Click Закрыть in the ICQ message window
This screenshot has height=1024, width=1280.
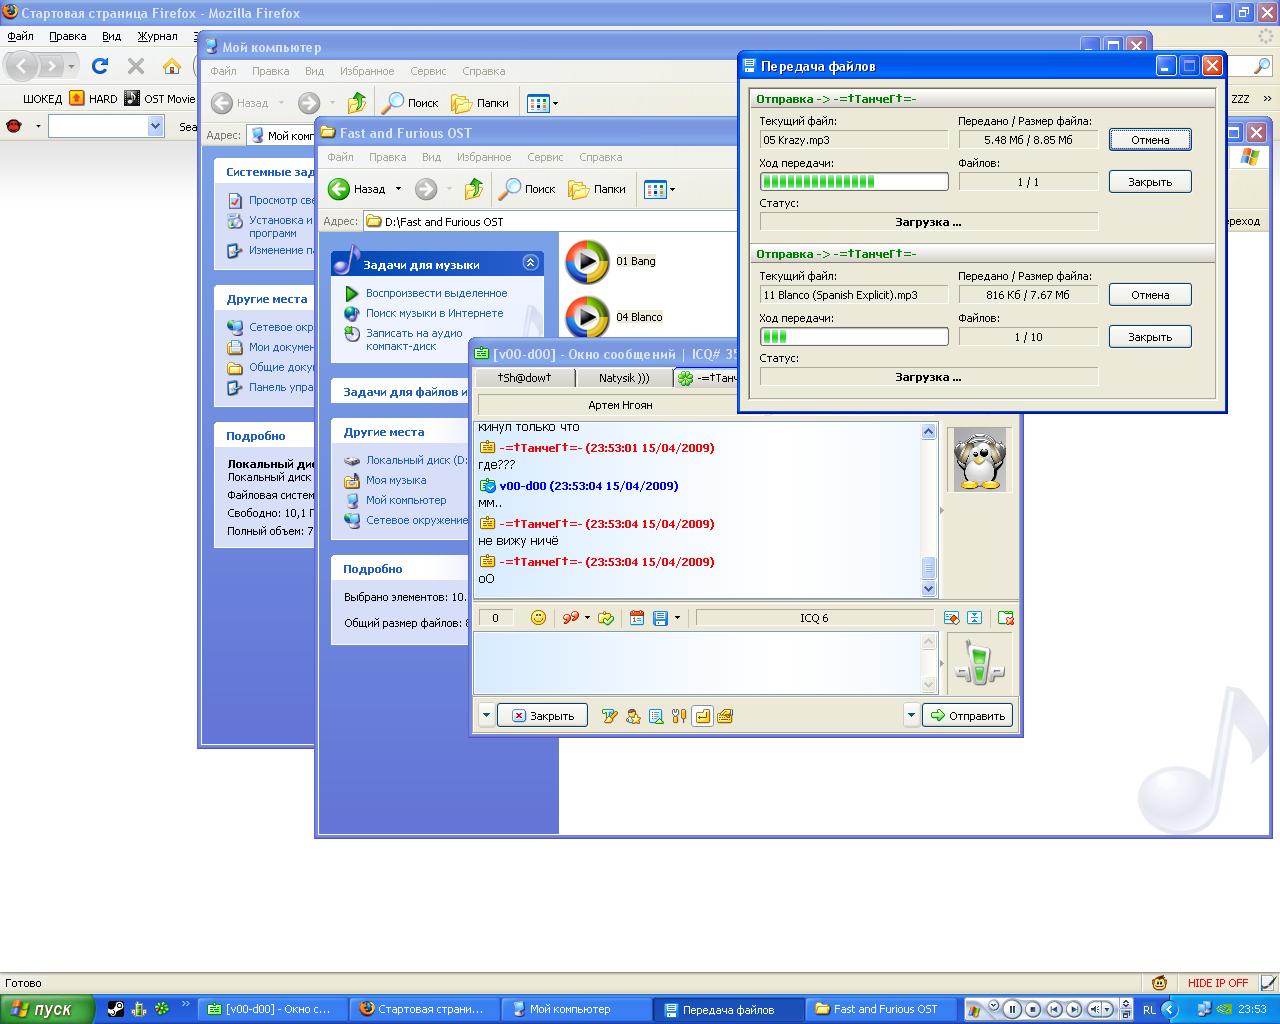(542, 716)
